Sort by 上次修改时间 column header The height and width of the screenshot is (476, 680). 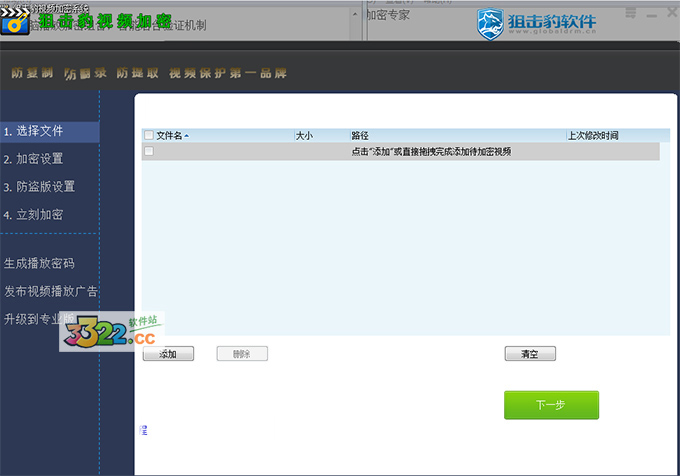click(x=618, y=135)
